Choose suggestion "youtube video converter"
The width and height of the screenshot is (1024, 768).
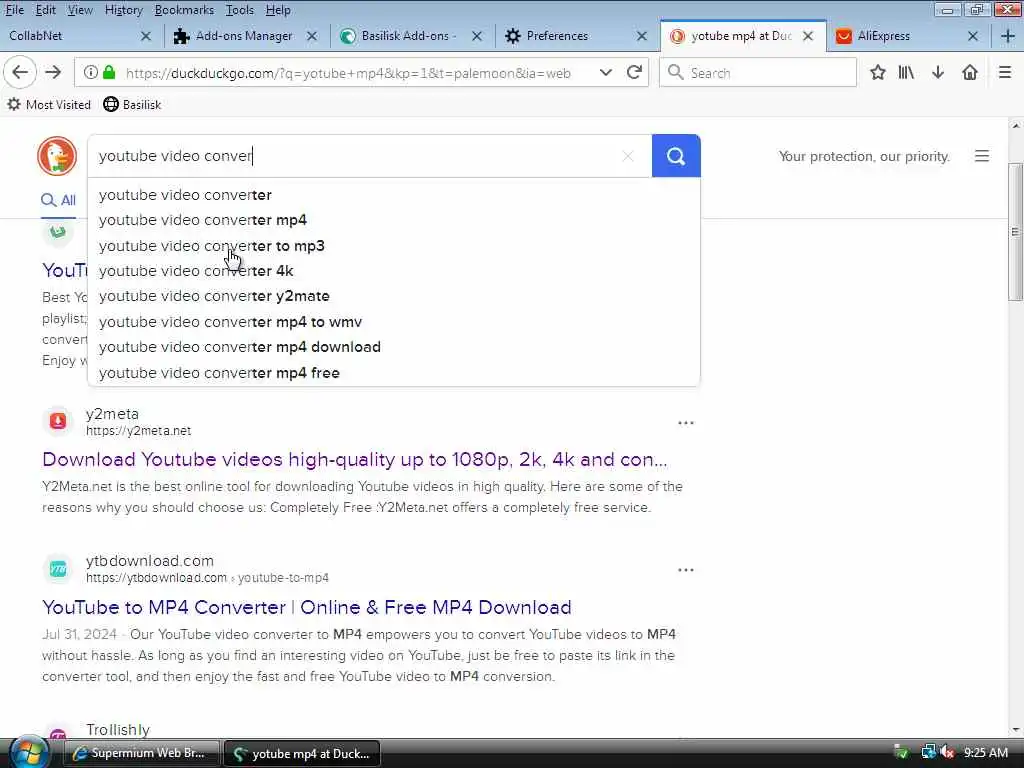tap(394, 195)
